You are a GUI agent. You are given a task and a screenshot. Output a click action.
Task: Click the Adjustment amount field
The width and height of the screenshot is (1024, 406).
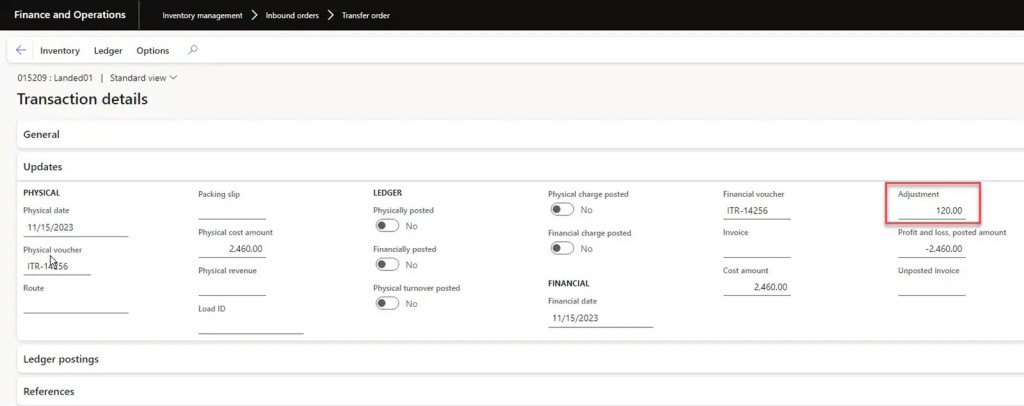(931, 211)
